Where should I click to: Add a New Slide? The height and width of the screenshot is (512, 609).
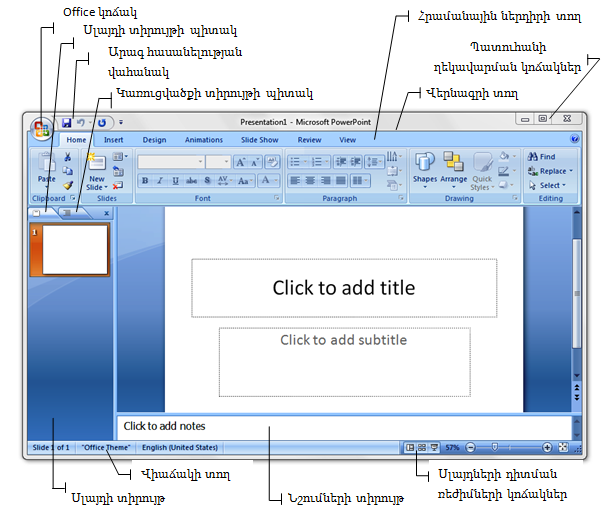(x=97, y=171)
